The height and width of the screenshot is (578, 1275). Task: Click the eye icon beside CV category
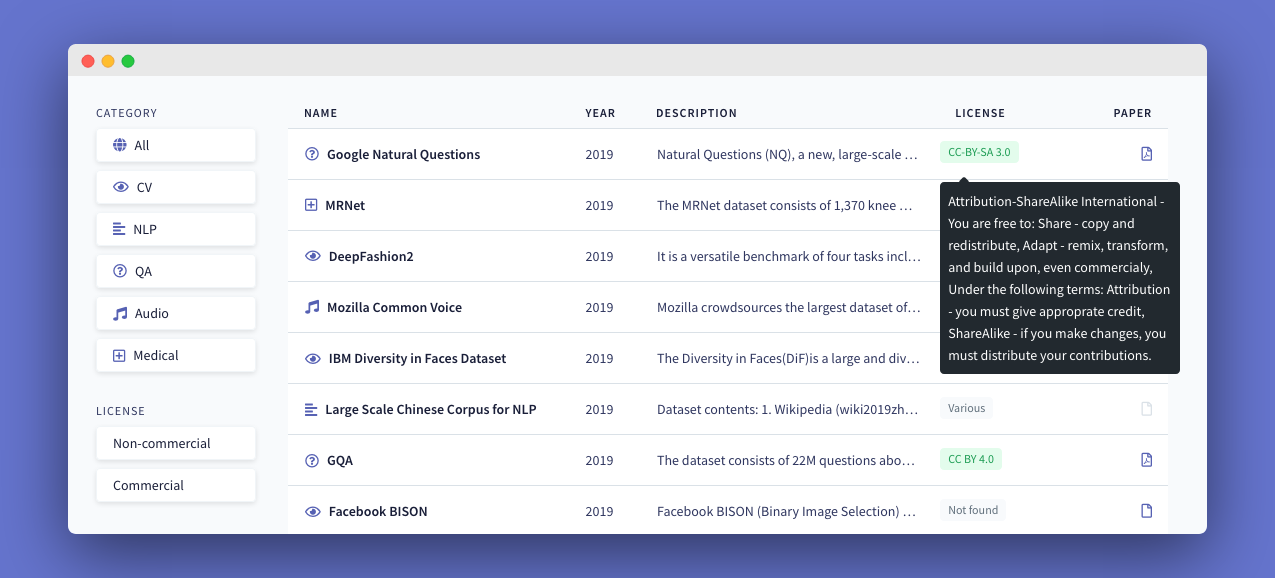click(119, 187)
